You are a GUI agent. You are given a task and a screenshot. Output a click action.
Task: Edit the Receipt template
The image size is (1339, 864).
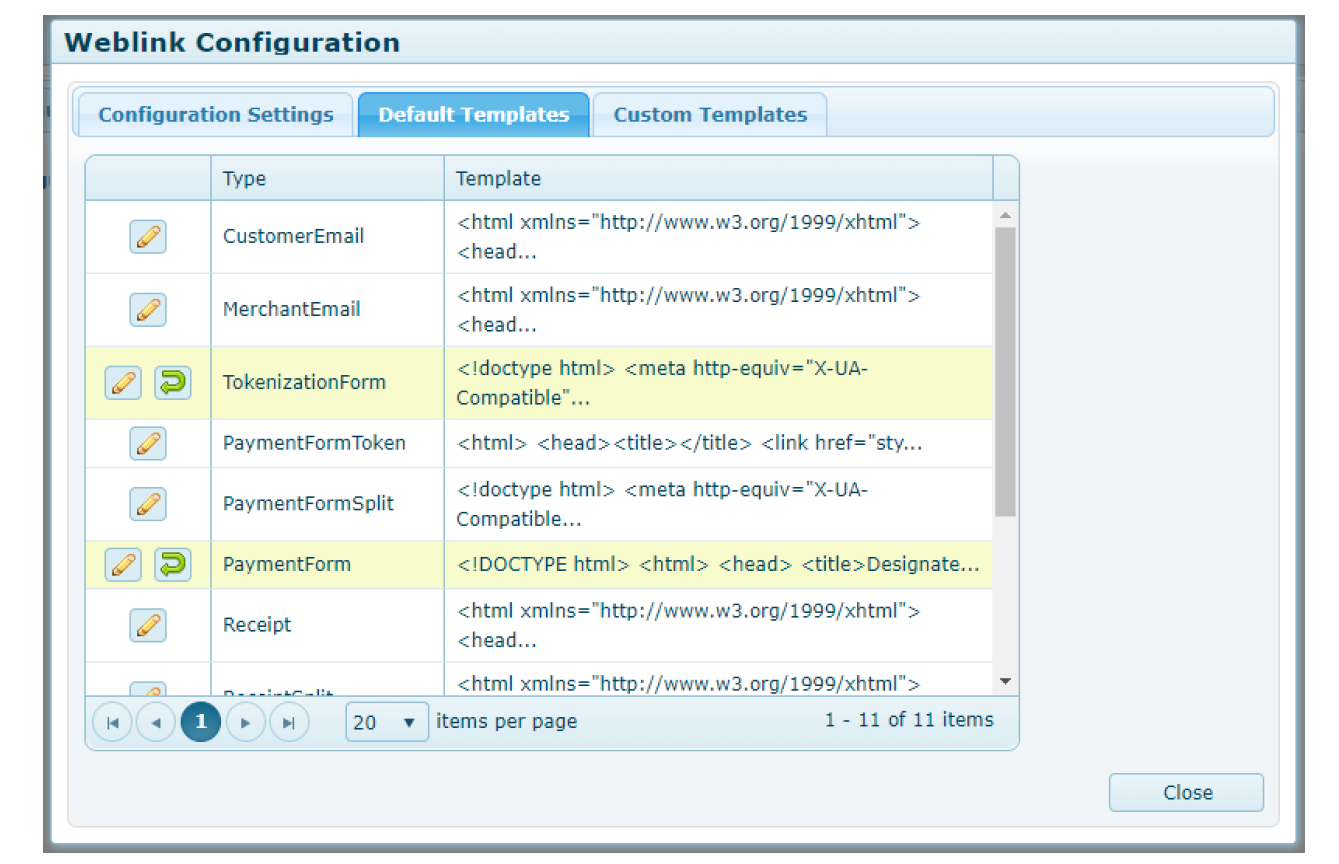tap(147, 625)
